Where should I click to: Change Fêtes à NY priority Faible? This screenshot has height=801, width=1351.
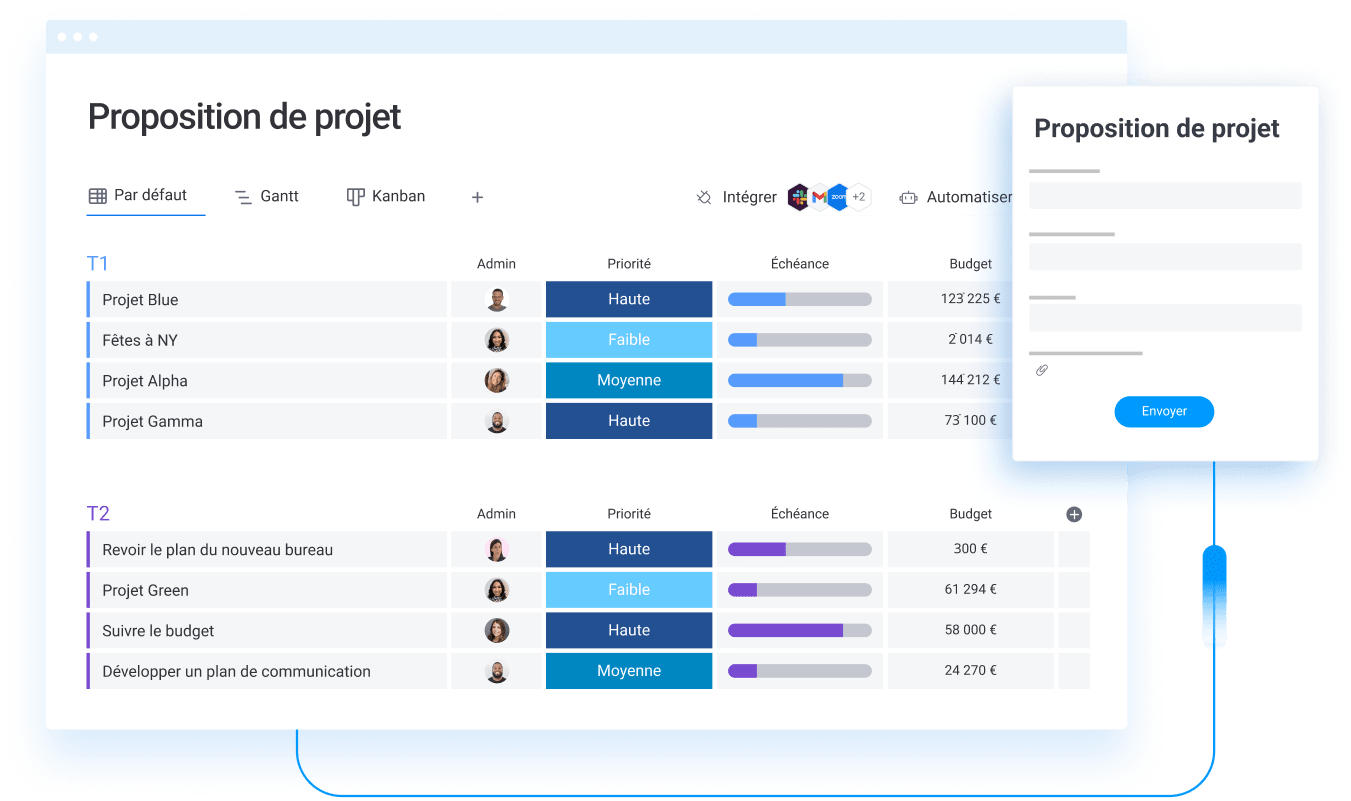point(629,340)
